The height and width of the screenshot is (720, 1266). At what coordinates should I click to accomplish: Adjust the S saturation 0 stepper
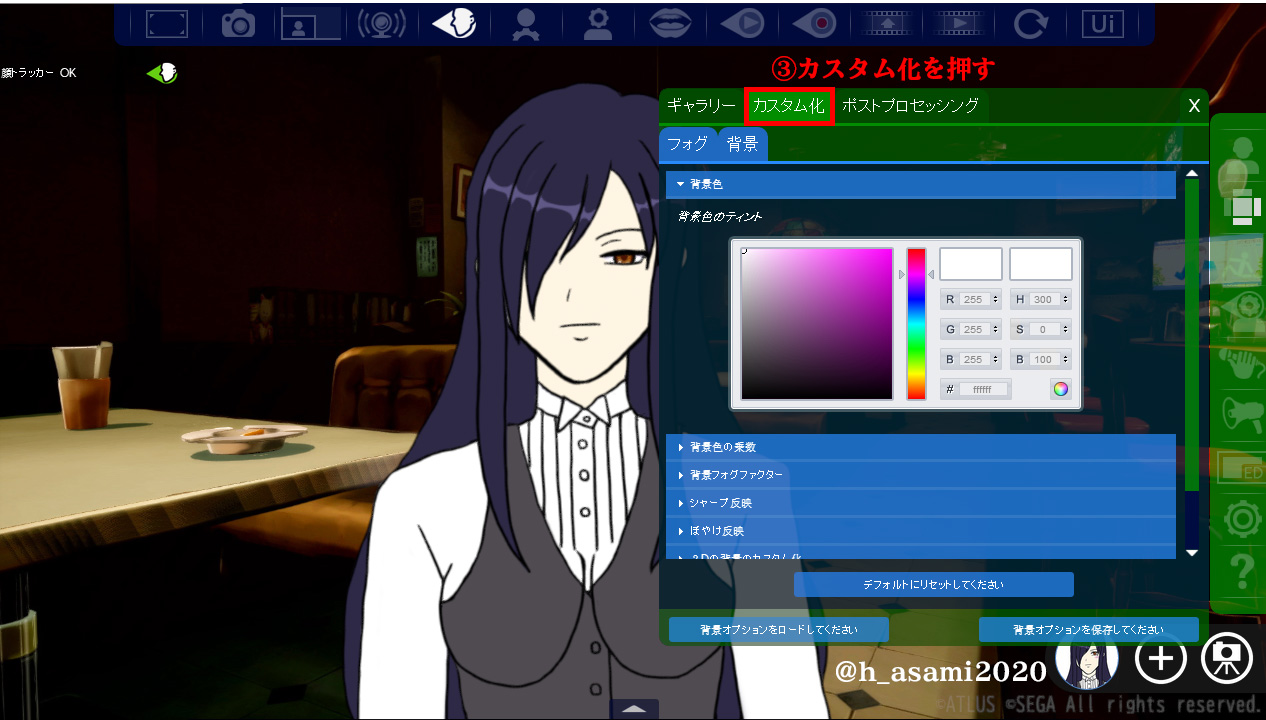click(1066, 329)
